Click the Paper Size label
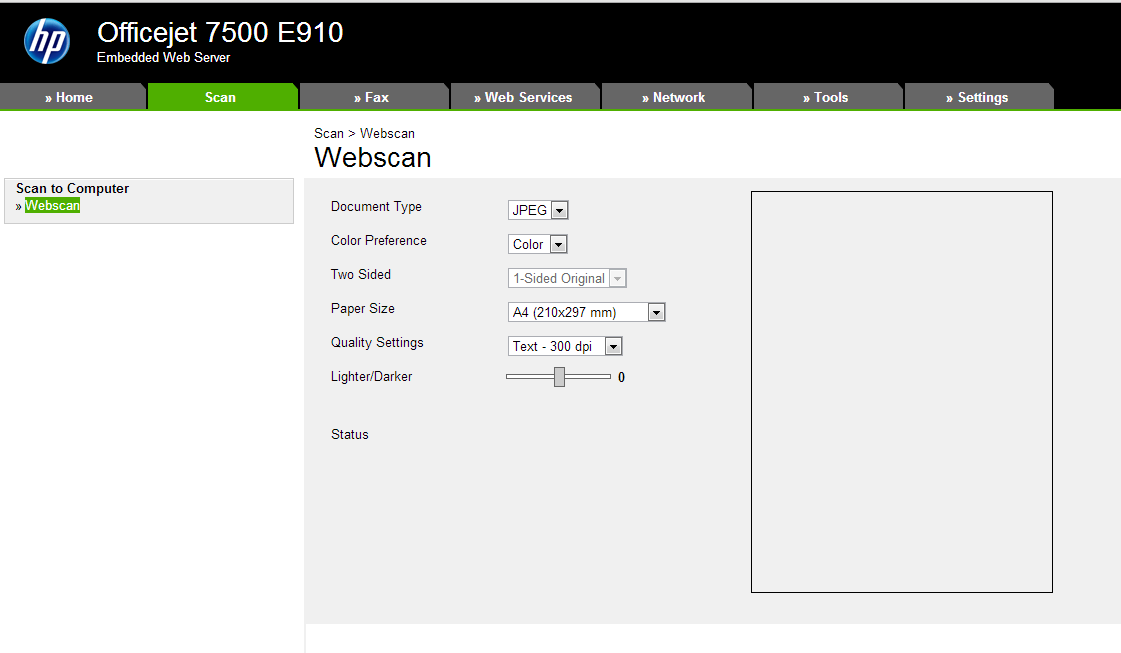The width and height of the screenshot is (1121, 653). pos(362,309)
